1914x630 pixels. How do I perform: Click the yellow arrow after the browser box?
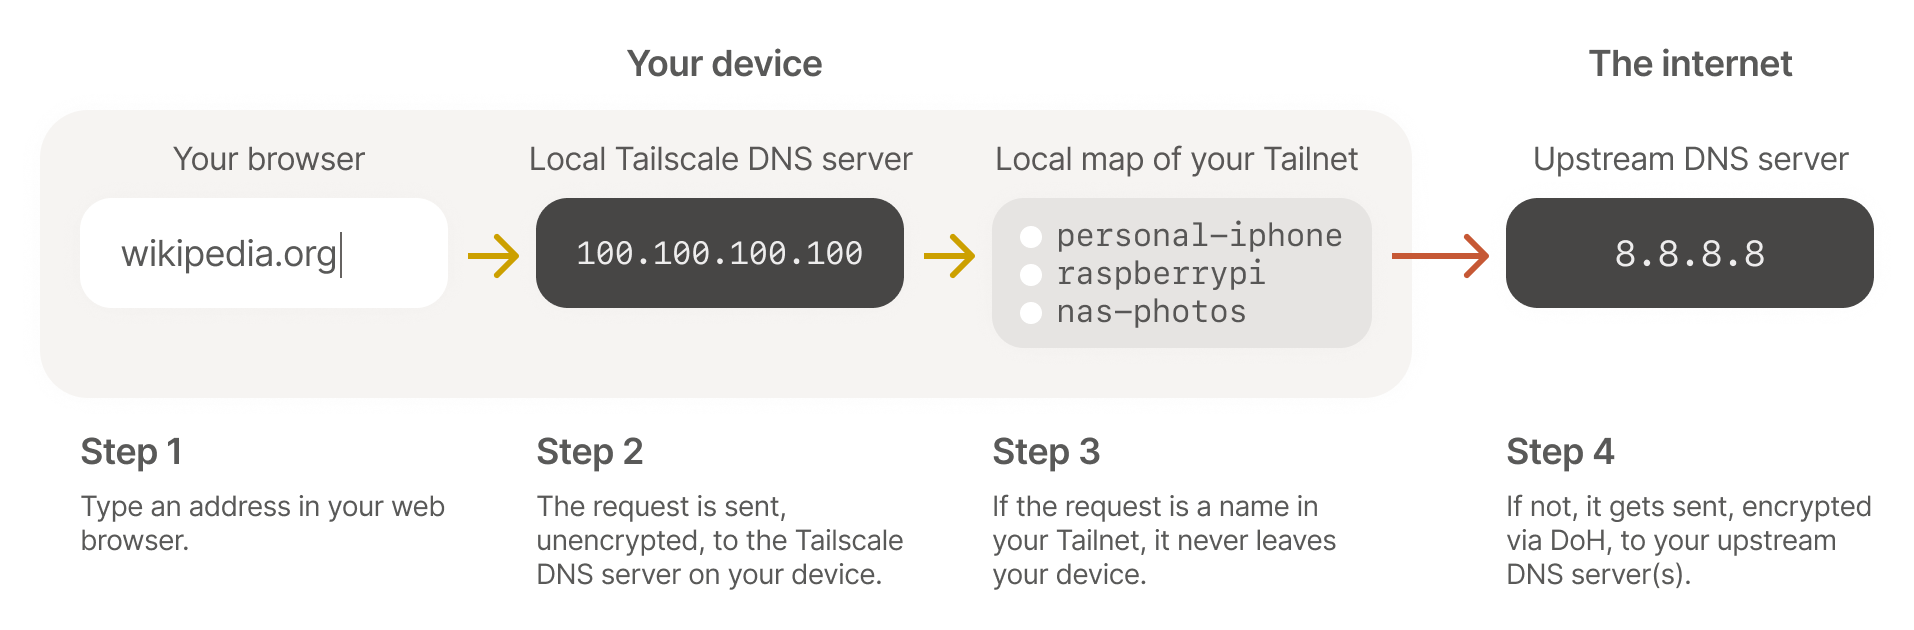(493, 255)
